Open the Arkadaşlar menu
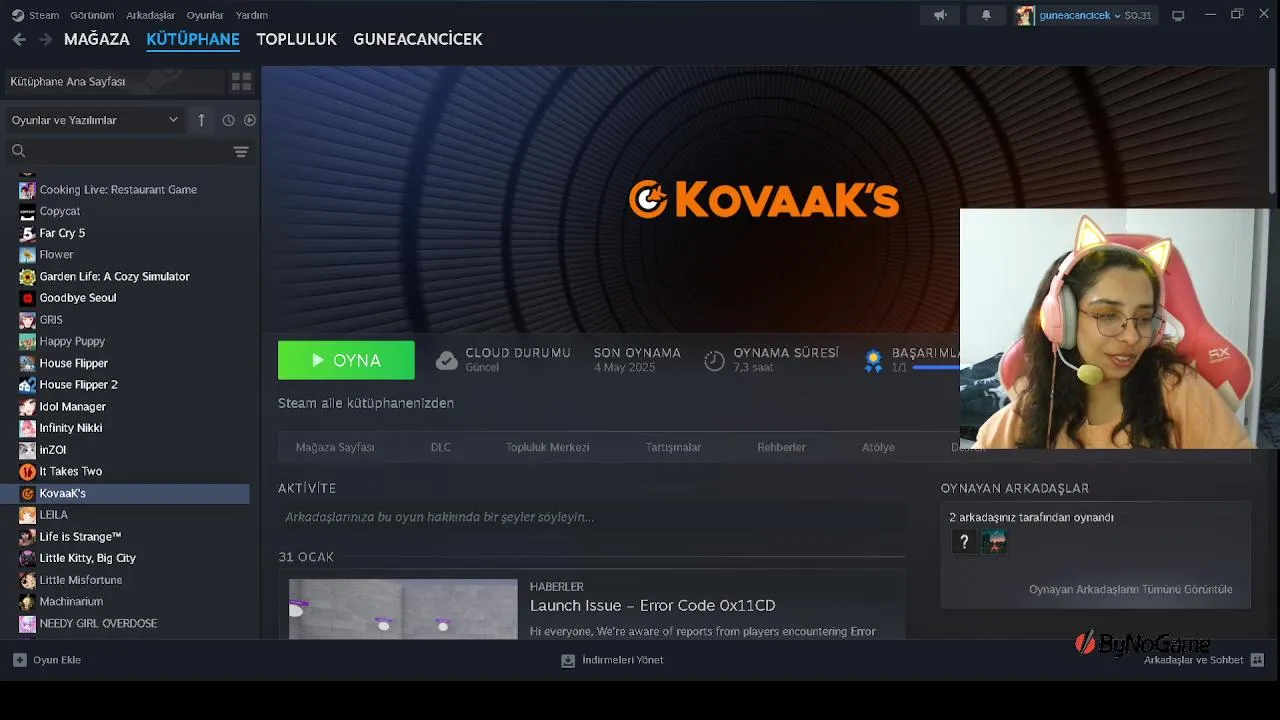 click(151, 15)
